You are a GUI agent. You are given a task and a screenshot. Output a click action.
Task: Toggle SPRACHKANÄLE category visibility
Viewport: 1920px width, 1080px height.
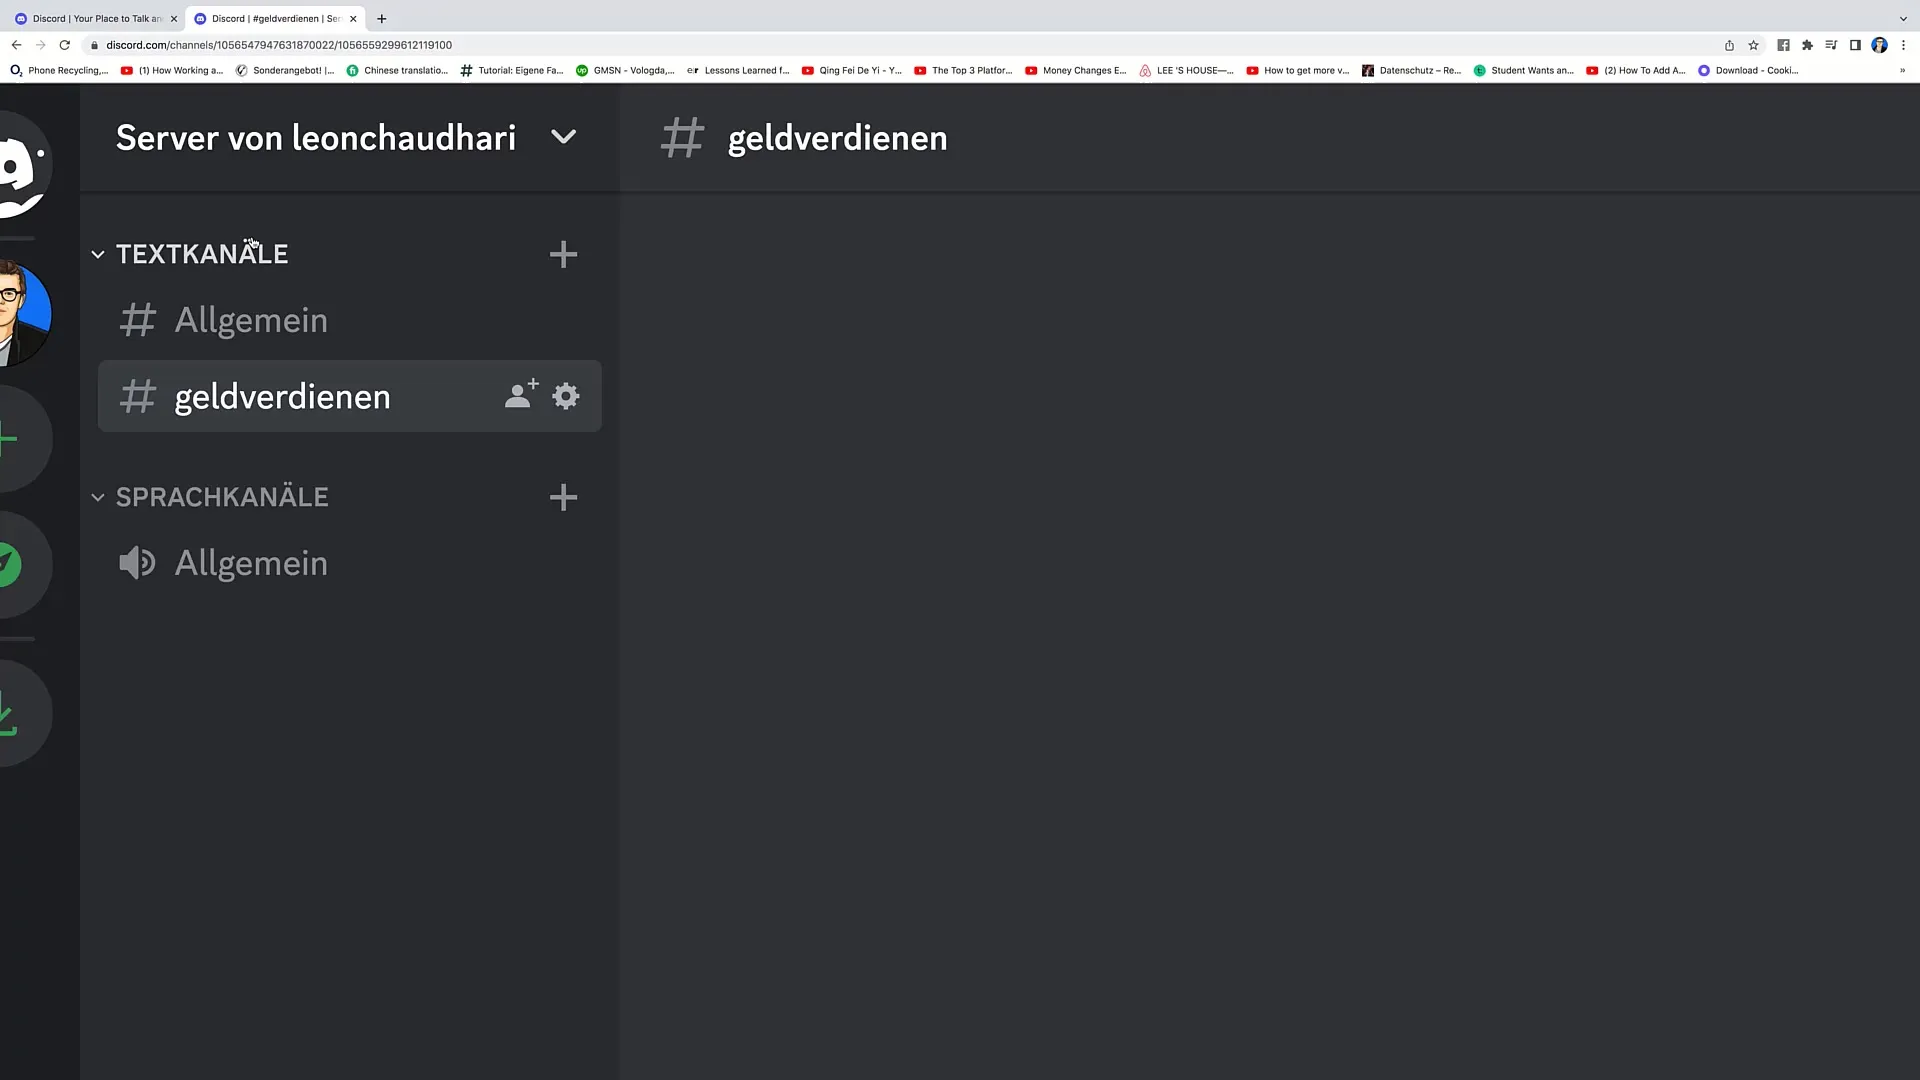[98, 498]
